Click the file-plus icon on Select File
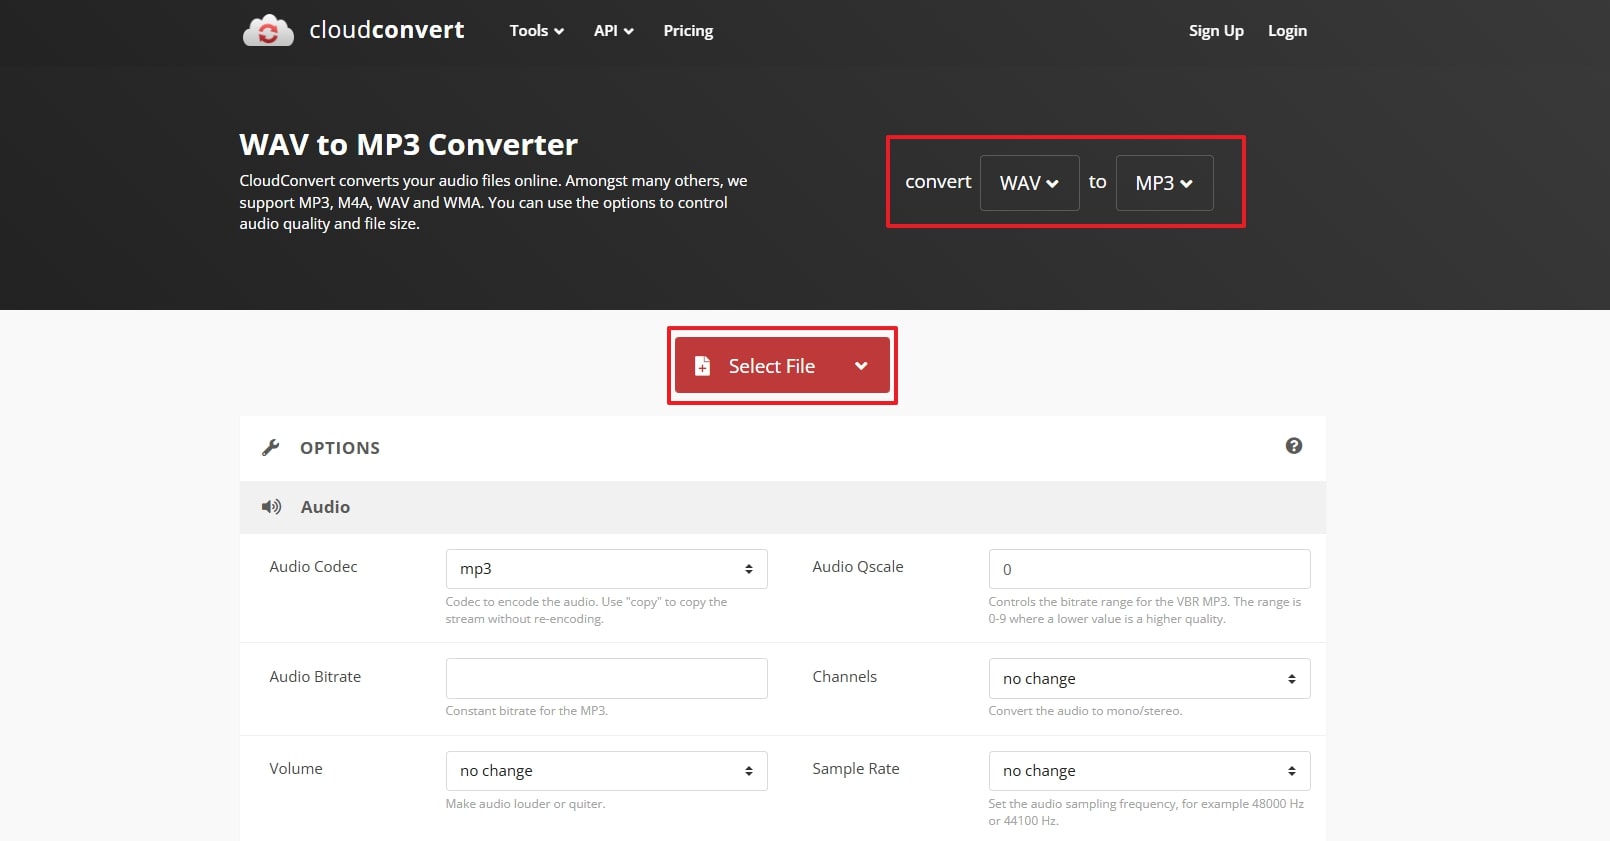 pyautogui.click(x=703, y=366)
